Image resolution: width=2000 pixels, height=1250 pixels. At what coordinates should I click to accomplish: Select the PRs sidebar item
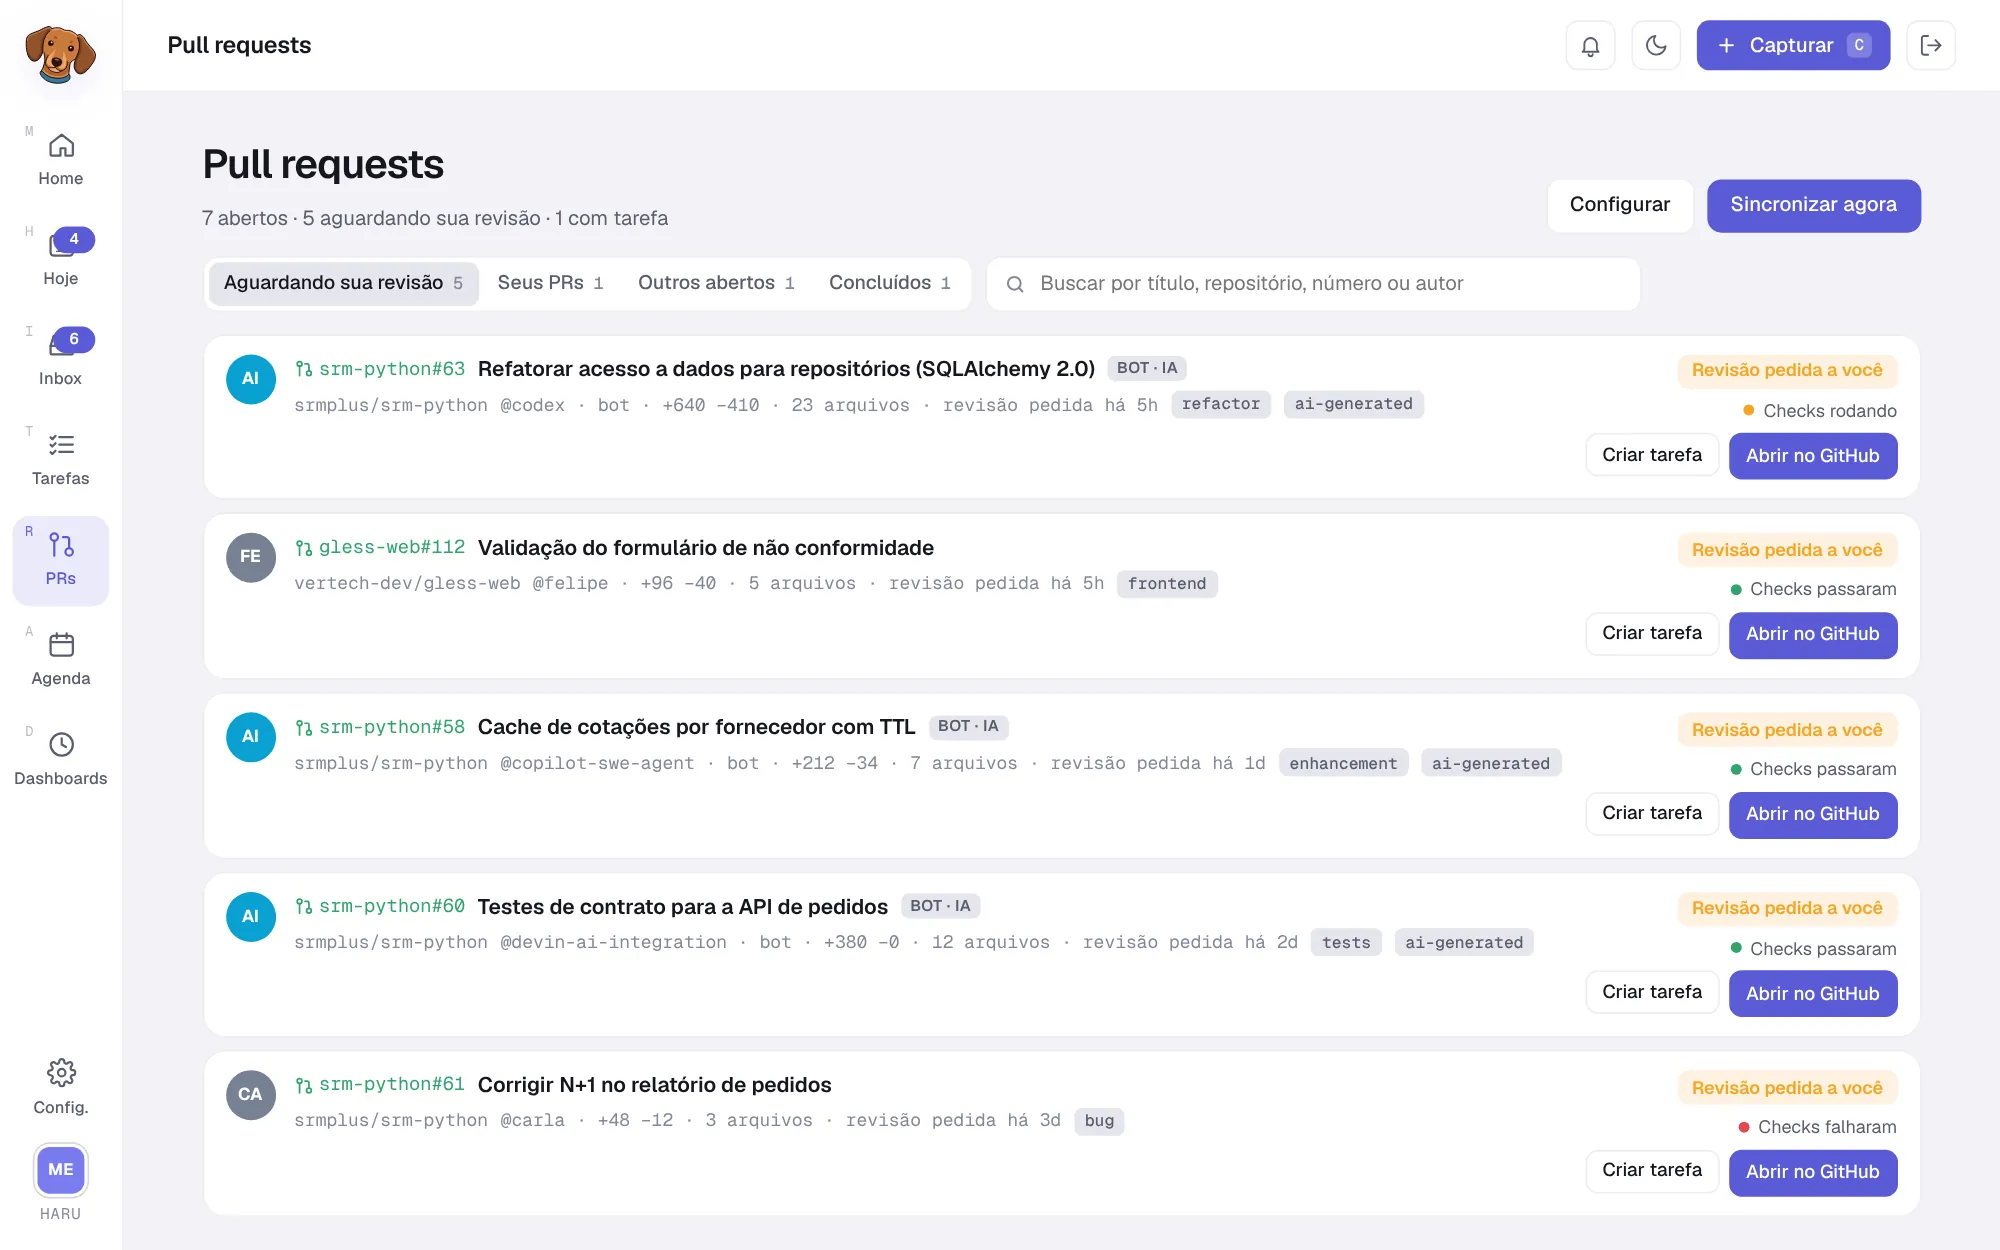(x=61, y=560)
